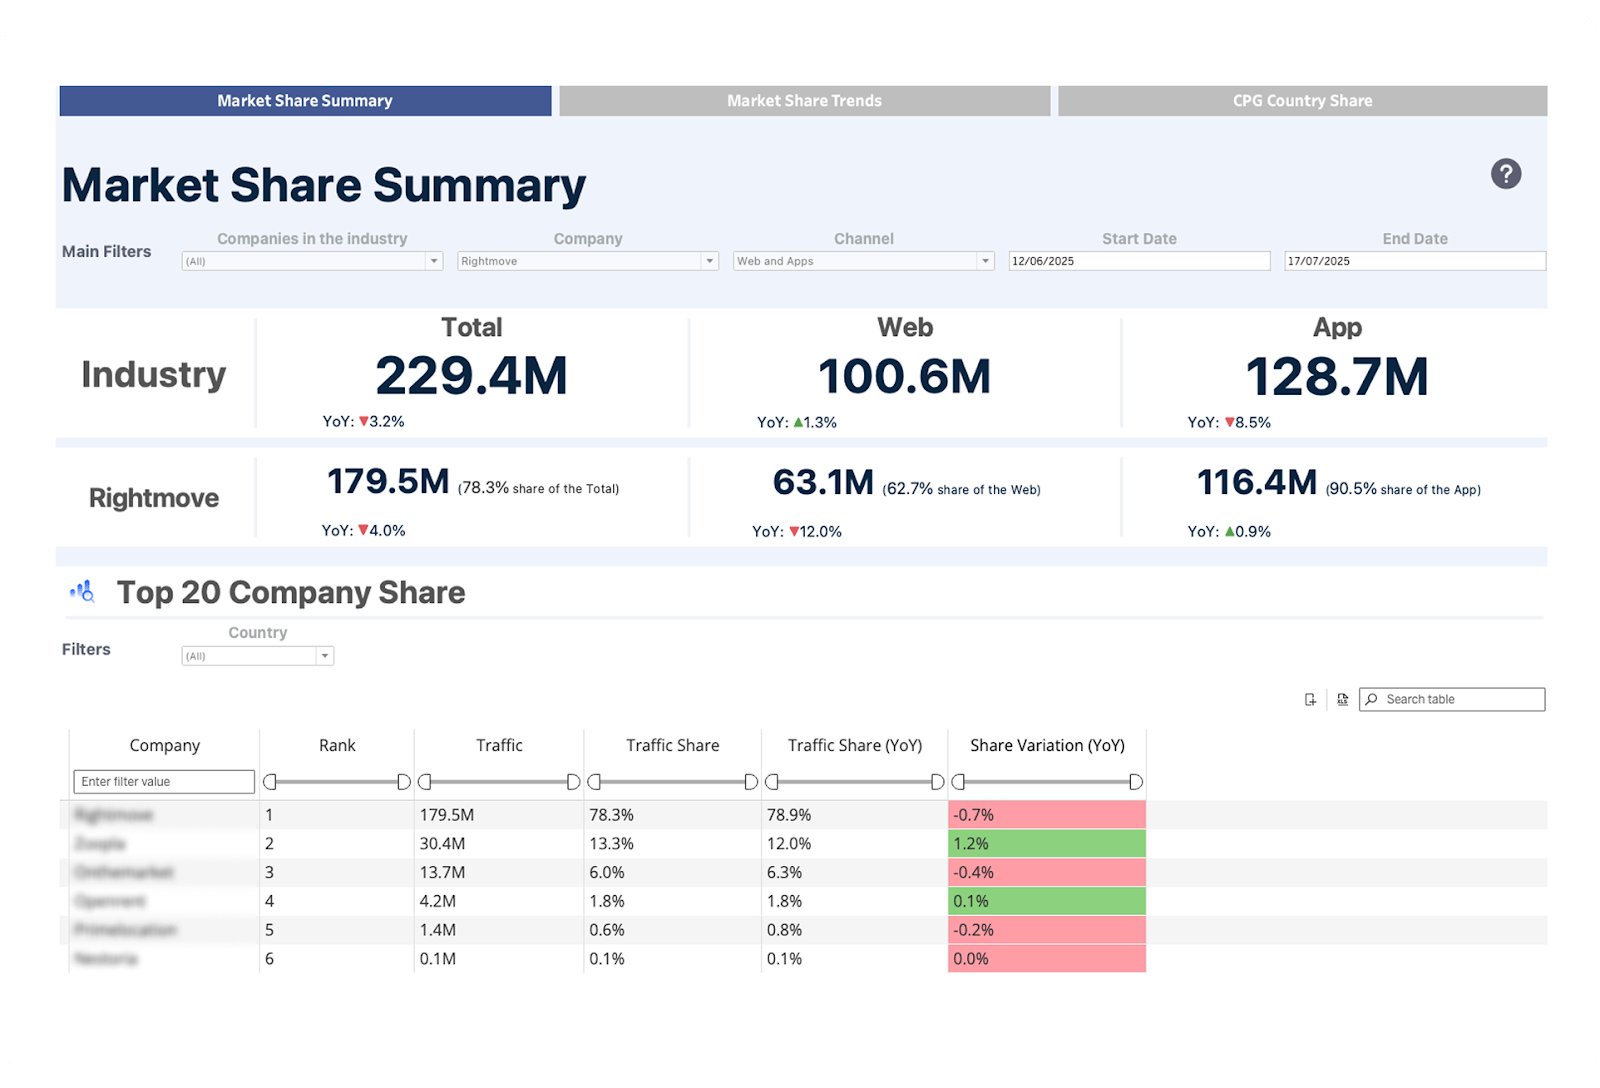Screen dimensions: 1600x1088
Task: Click the End Date field showing 17/07/2025
Action: (1415, 261)
